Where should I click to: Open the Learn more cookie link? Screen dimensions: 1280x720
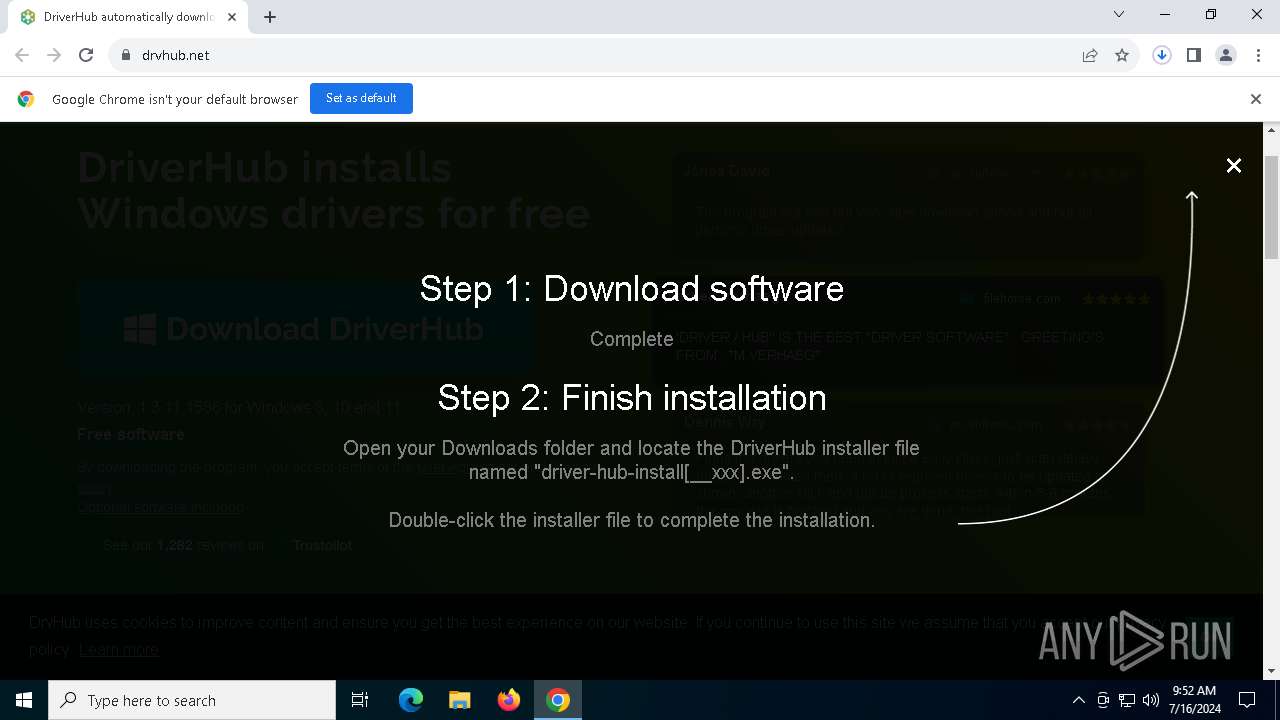[119, 650]
